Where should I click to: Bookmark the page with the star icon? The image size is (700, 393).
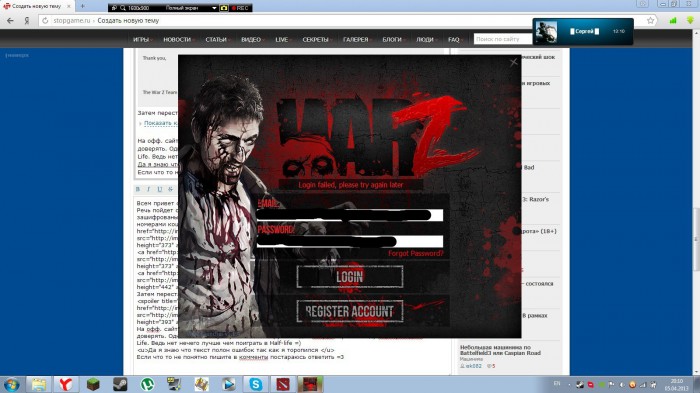pos(650,21)
